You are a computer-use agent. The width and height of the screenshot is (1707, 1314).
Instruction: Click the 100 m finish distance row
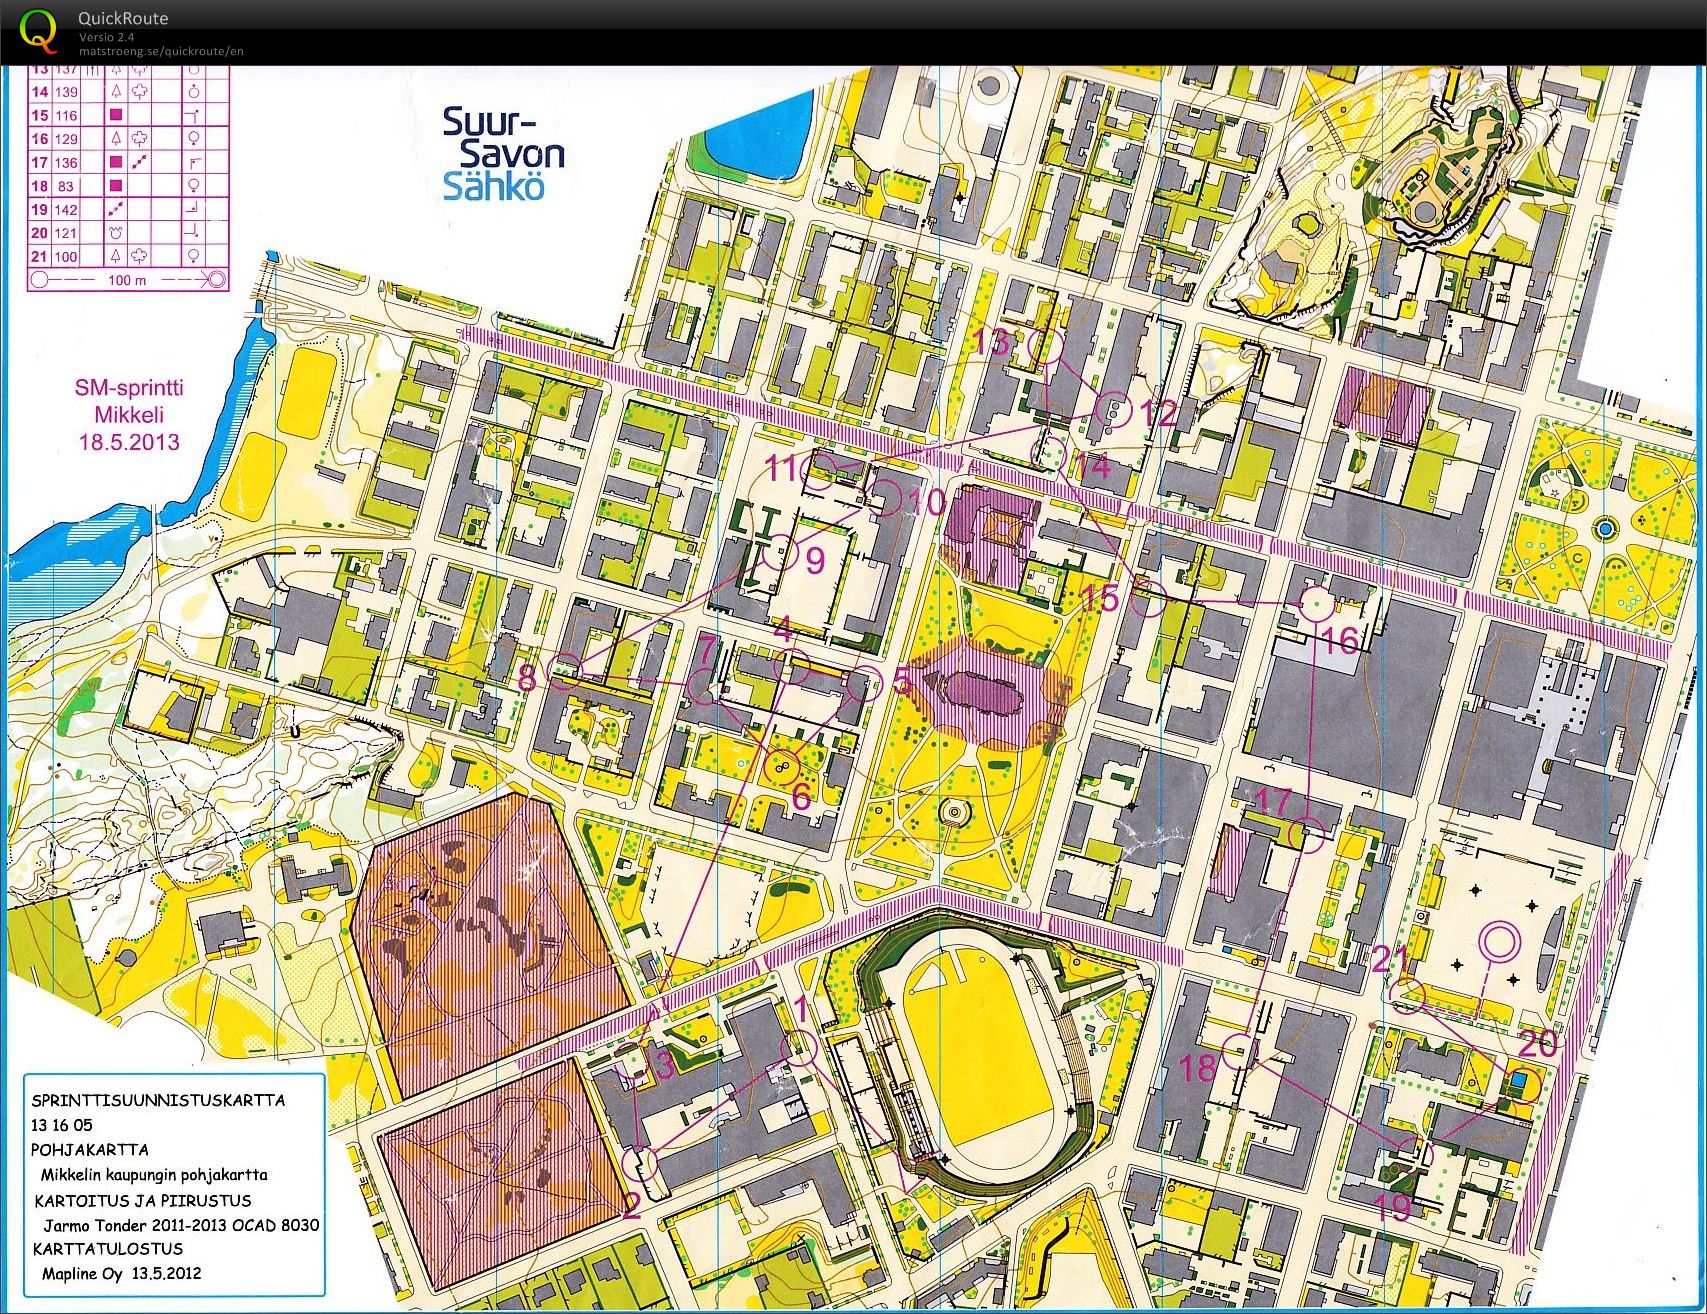point(127,280)
